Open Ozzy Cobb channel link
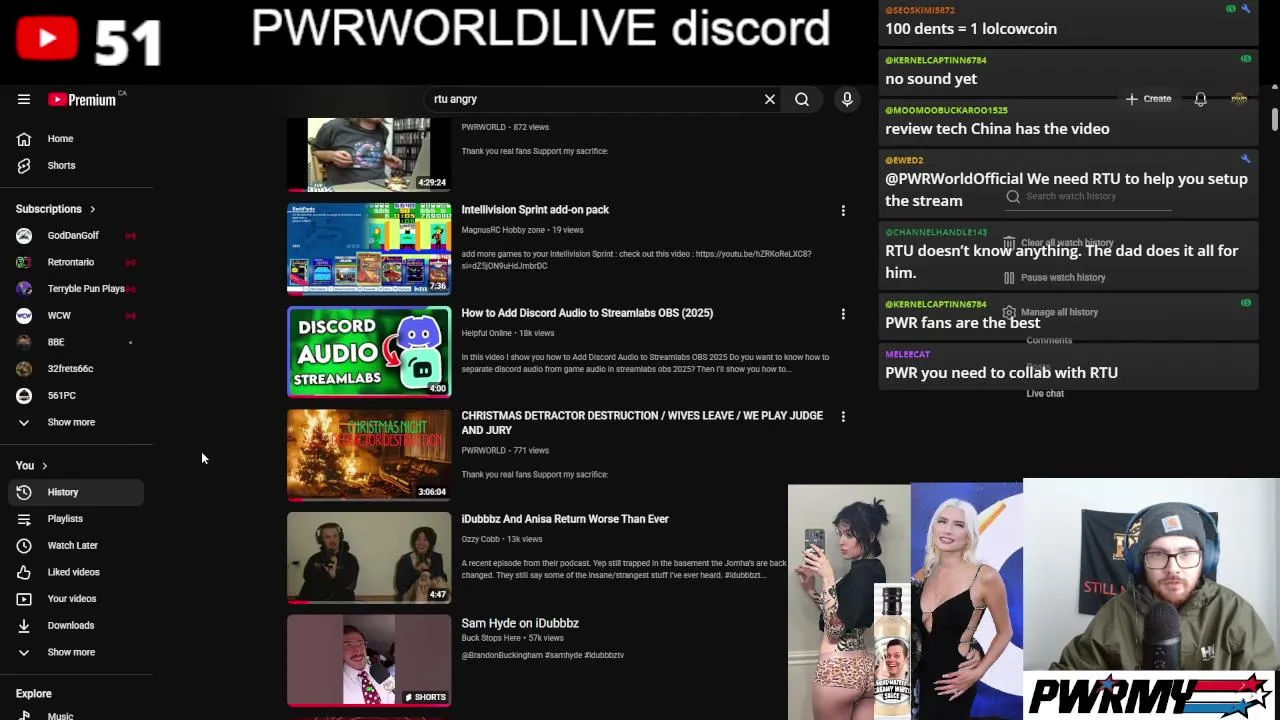Viewport: 1280px width, 720px height. [x=480, y=539]
